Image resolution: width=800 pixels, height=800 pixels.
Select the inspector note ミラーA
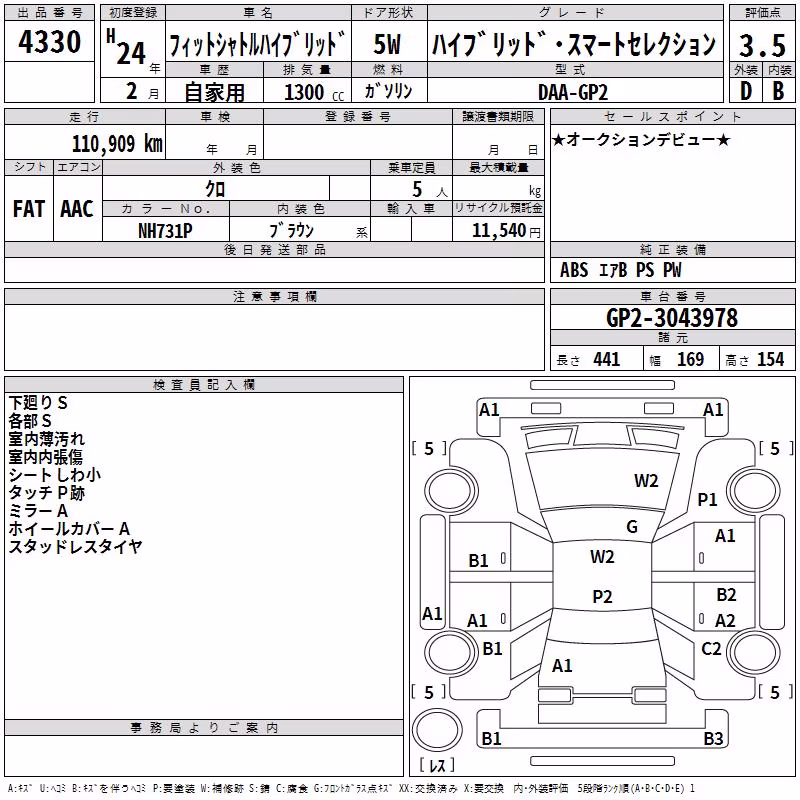(38, 510)
